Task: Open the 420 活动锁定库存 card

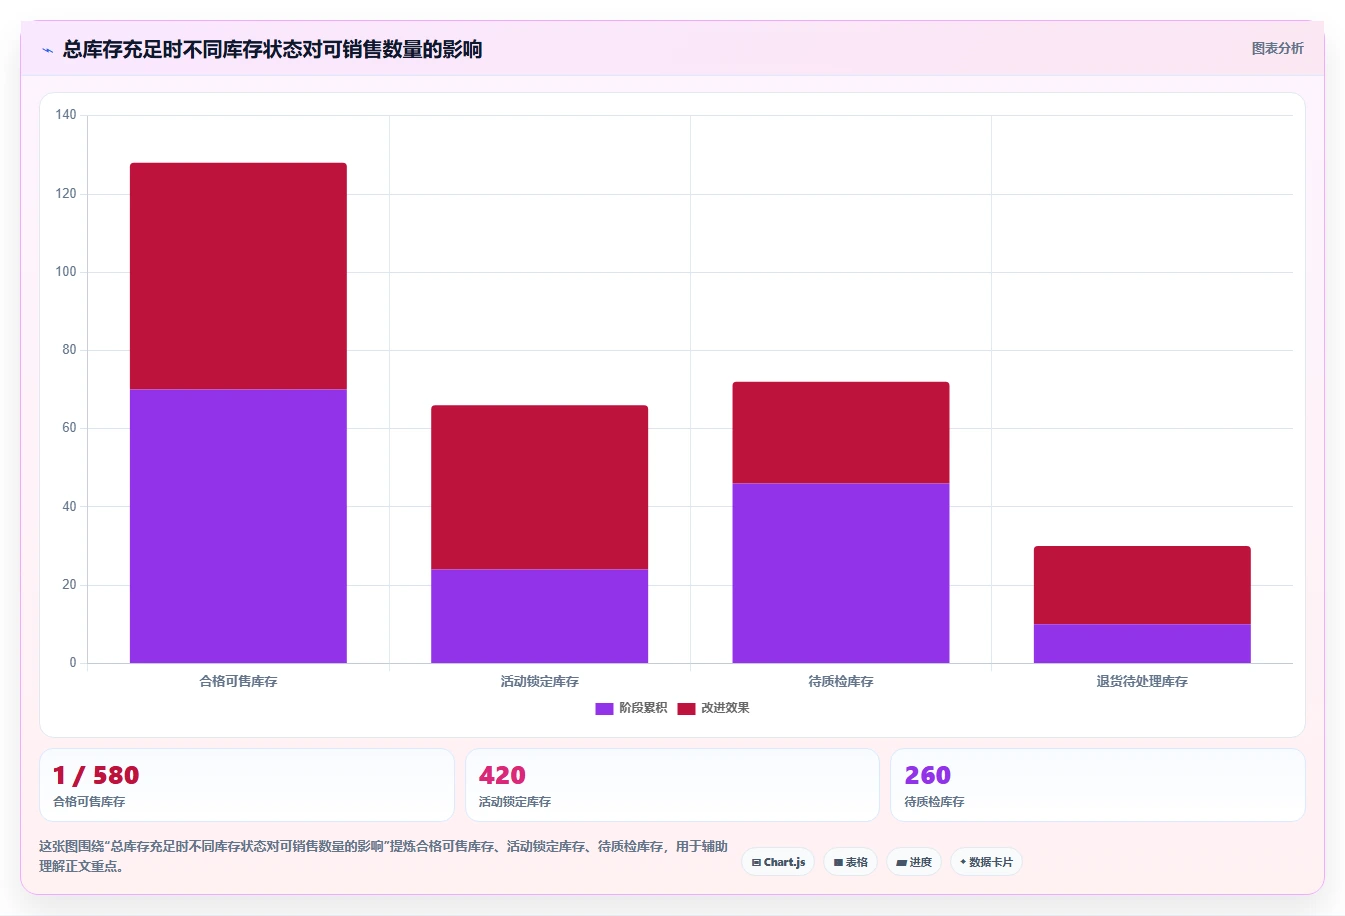Action: click(x=672, y=785)
